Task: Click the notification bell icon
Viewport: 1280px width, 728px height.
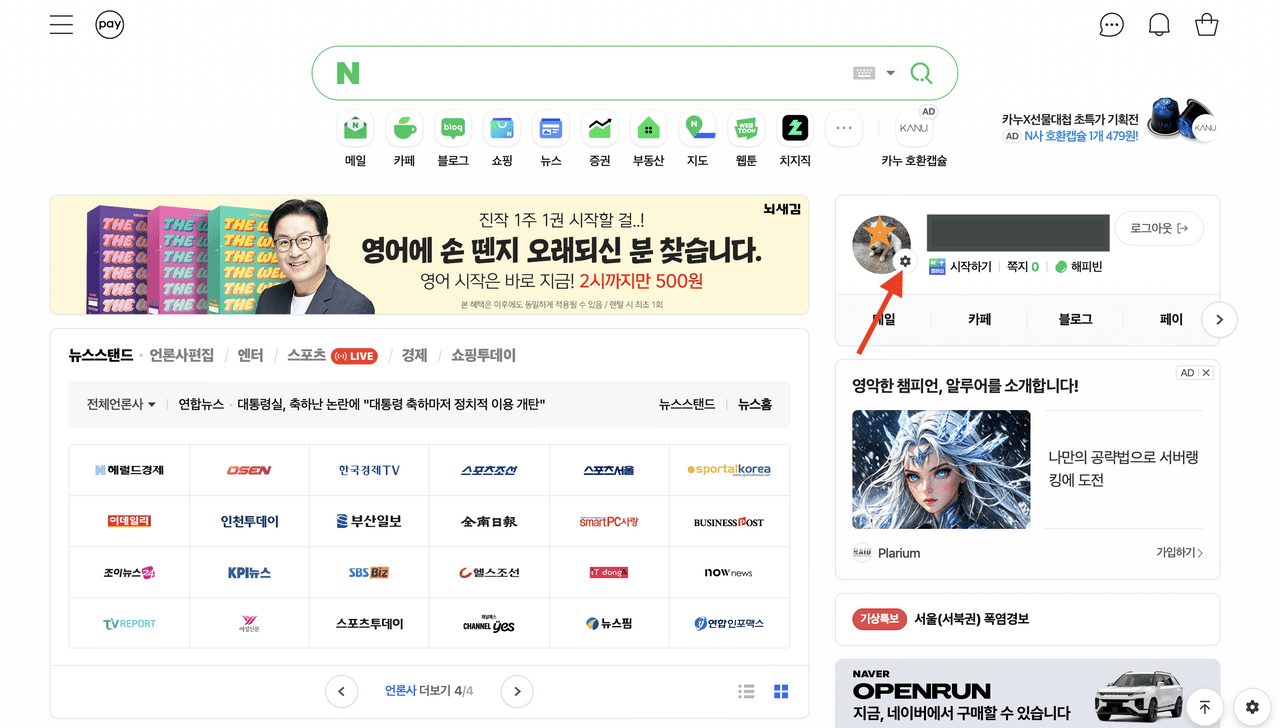Action: click(x=1159, y=25)
